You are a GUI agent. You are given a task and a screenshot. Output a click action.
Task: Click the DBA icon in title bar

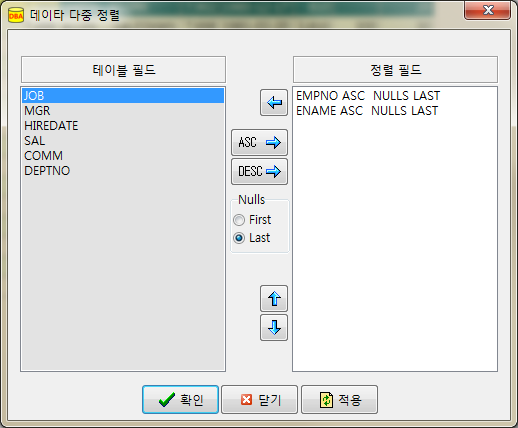(16, 15)
